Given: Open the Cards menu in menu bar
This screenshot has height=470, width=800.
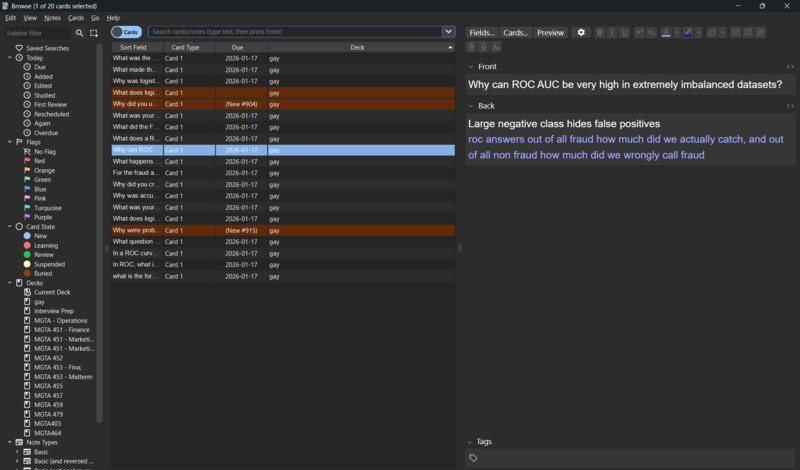Looking at the screenshot, I should pyautogui.click(x=76, y=18).
